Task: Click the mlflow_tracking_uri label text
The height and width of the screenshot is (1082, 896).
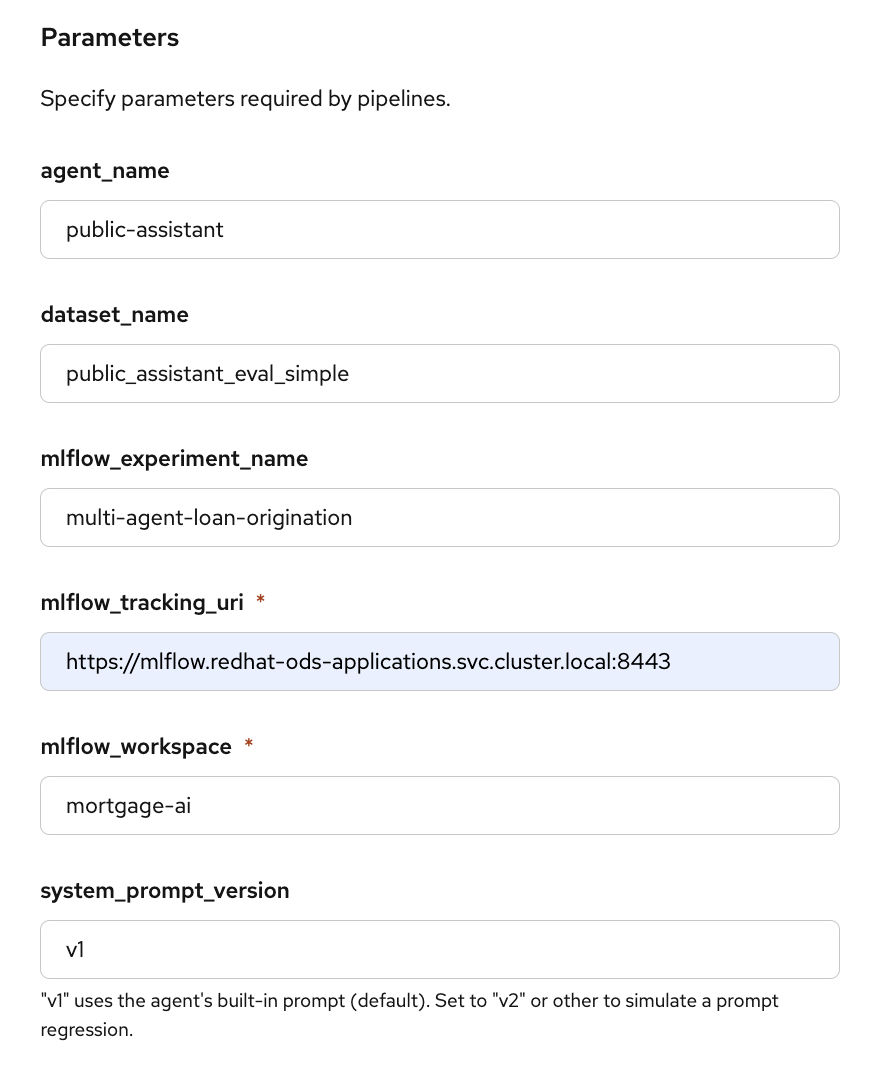Action: point(142,603)
